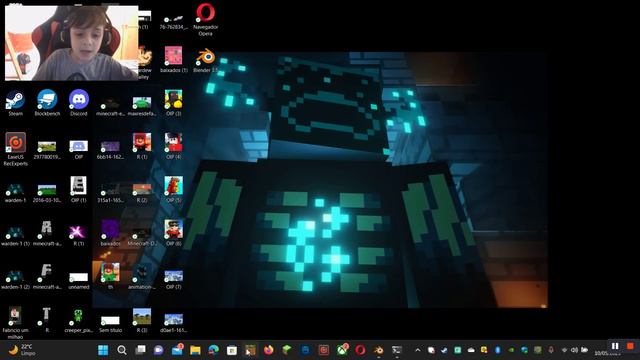The width and height of the screenshot is (640, 360).
Task: Open Microsoft Store from the taskbar
Action: (232, 350)
